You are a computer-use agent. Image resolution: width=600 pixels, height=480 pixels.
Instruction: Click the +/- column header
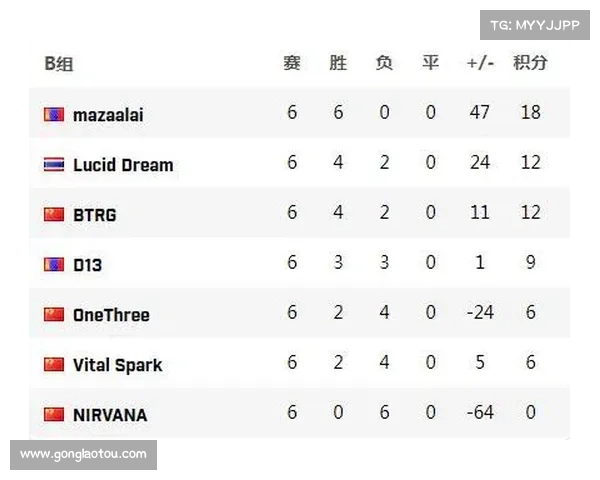click(x=480, y=63)
